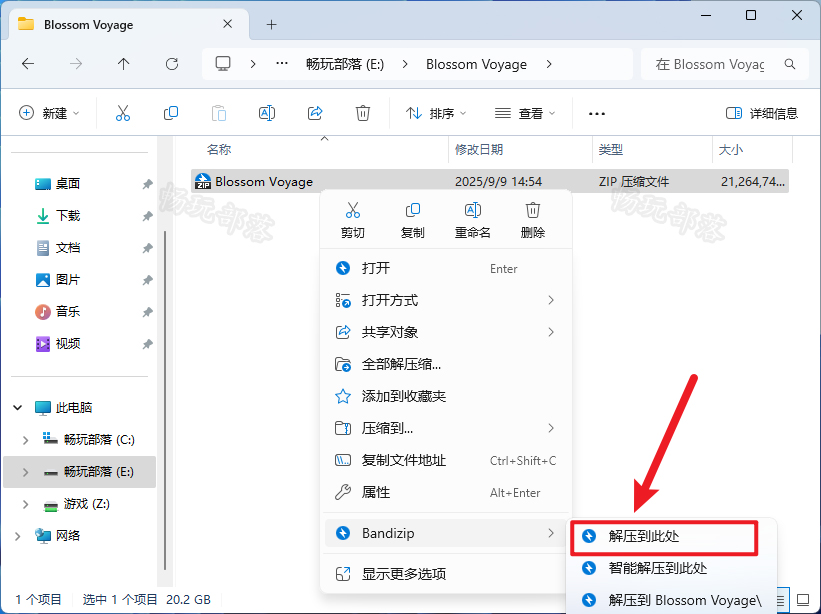The height and width of the screenshot is (614, 821).
Task: Unpin 下载 using its pin icon
Action: click(147, 216)
